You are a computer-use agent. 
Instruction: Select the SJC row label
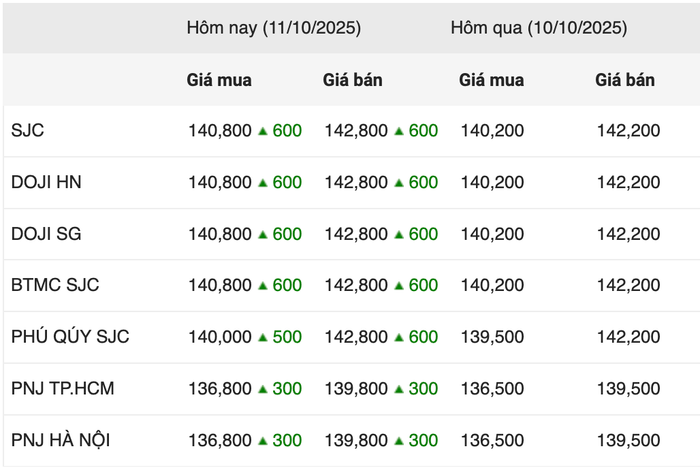28,131
